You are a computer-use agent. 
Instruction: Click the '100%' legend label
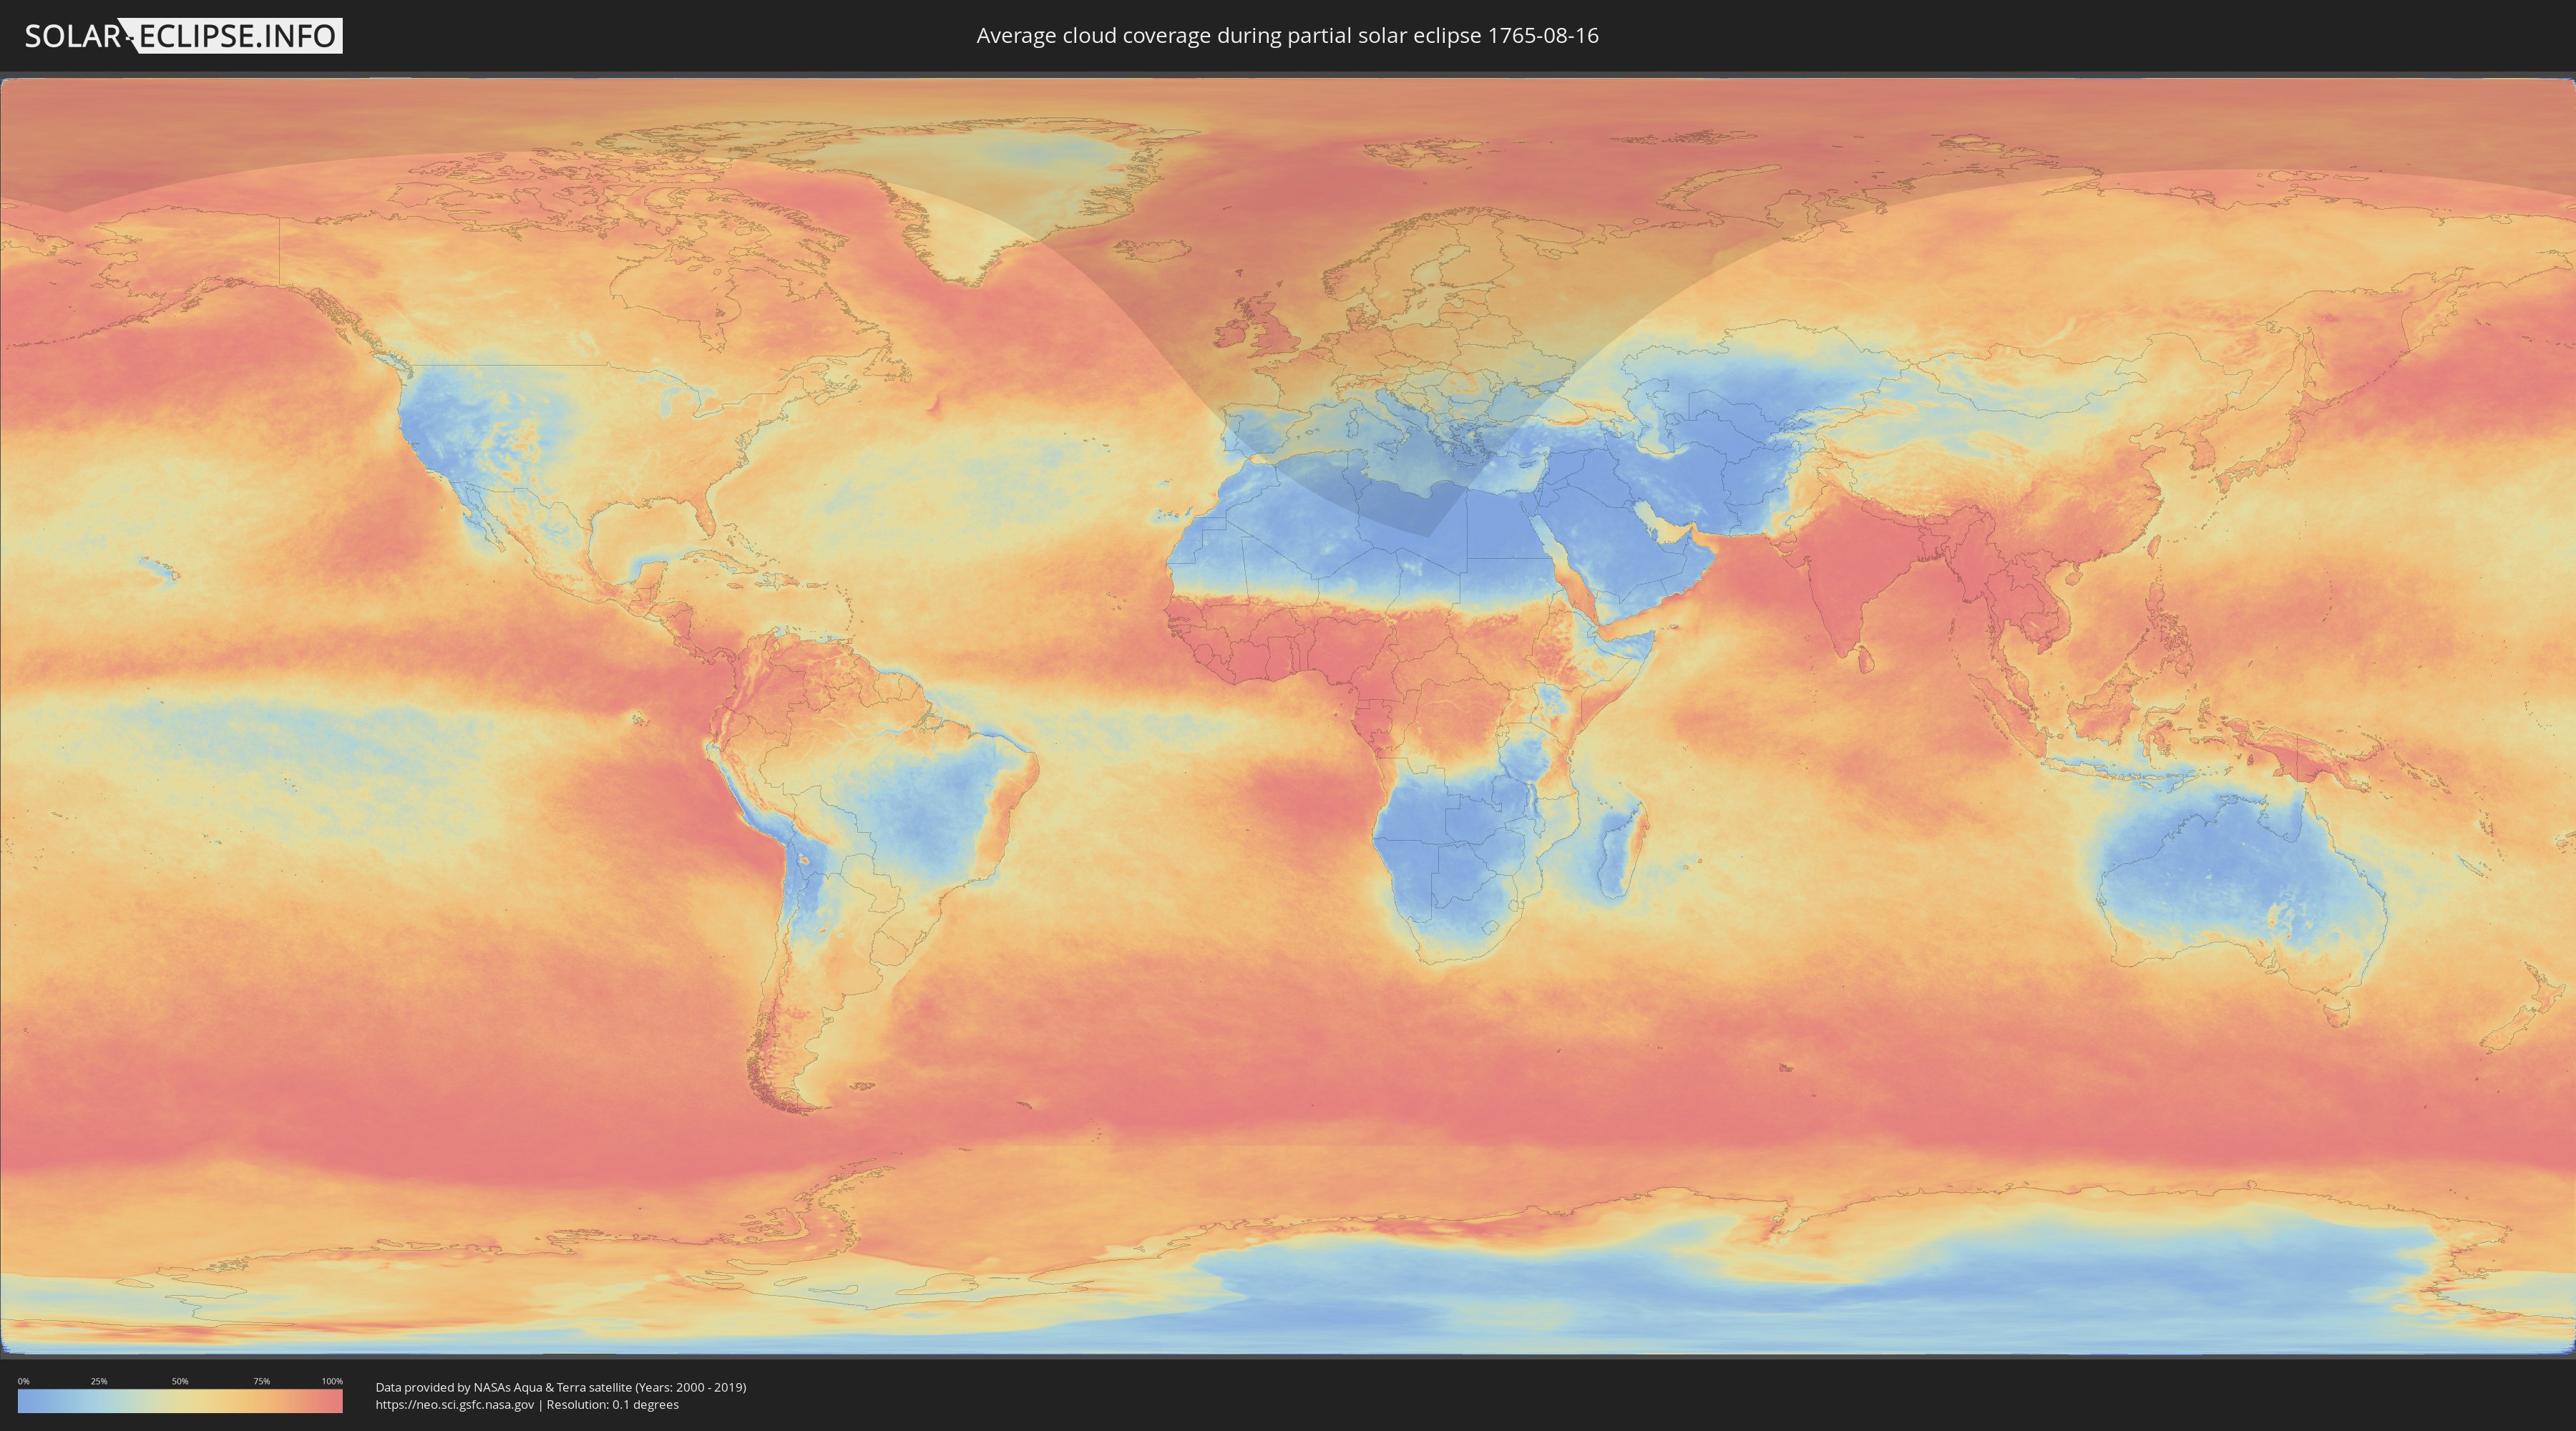[x=332, y=1381]
